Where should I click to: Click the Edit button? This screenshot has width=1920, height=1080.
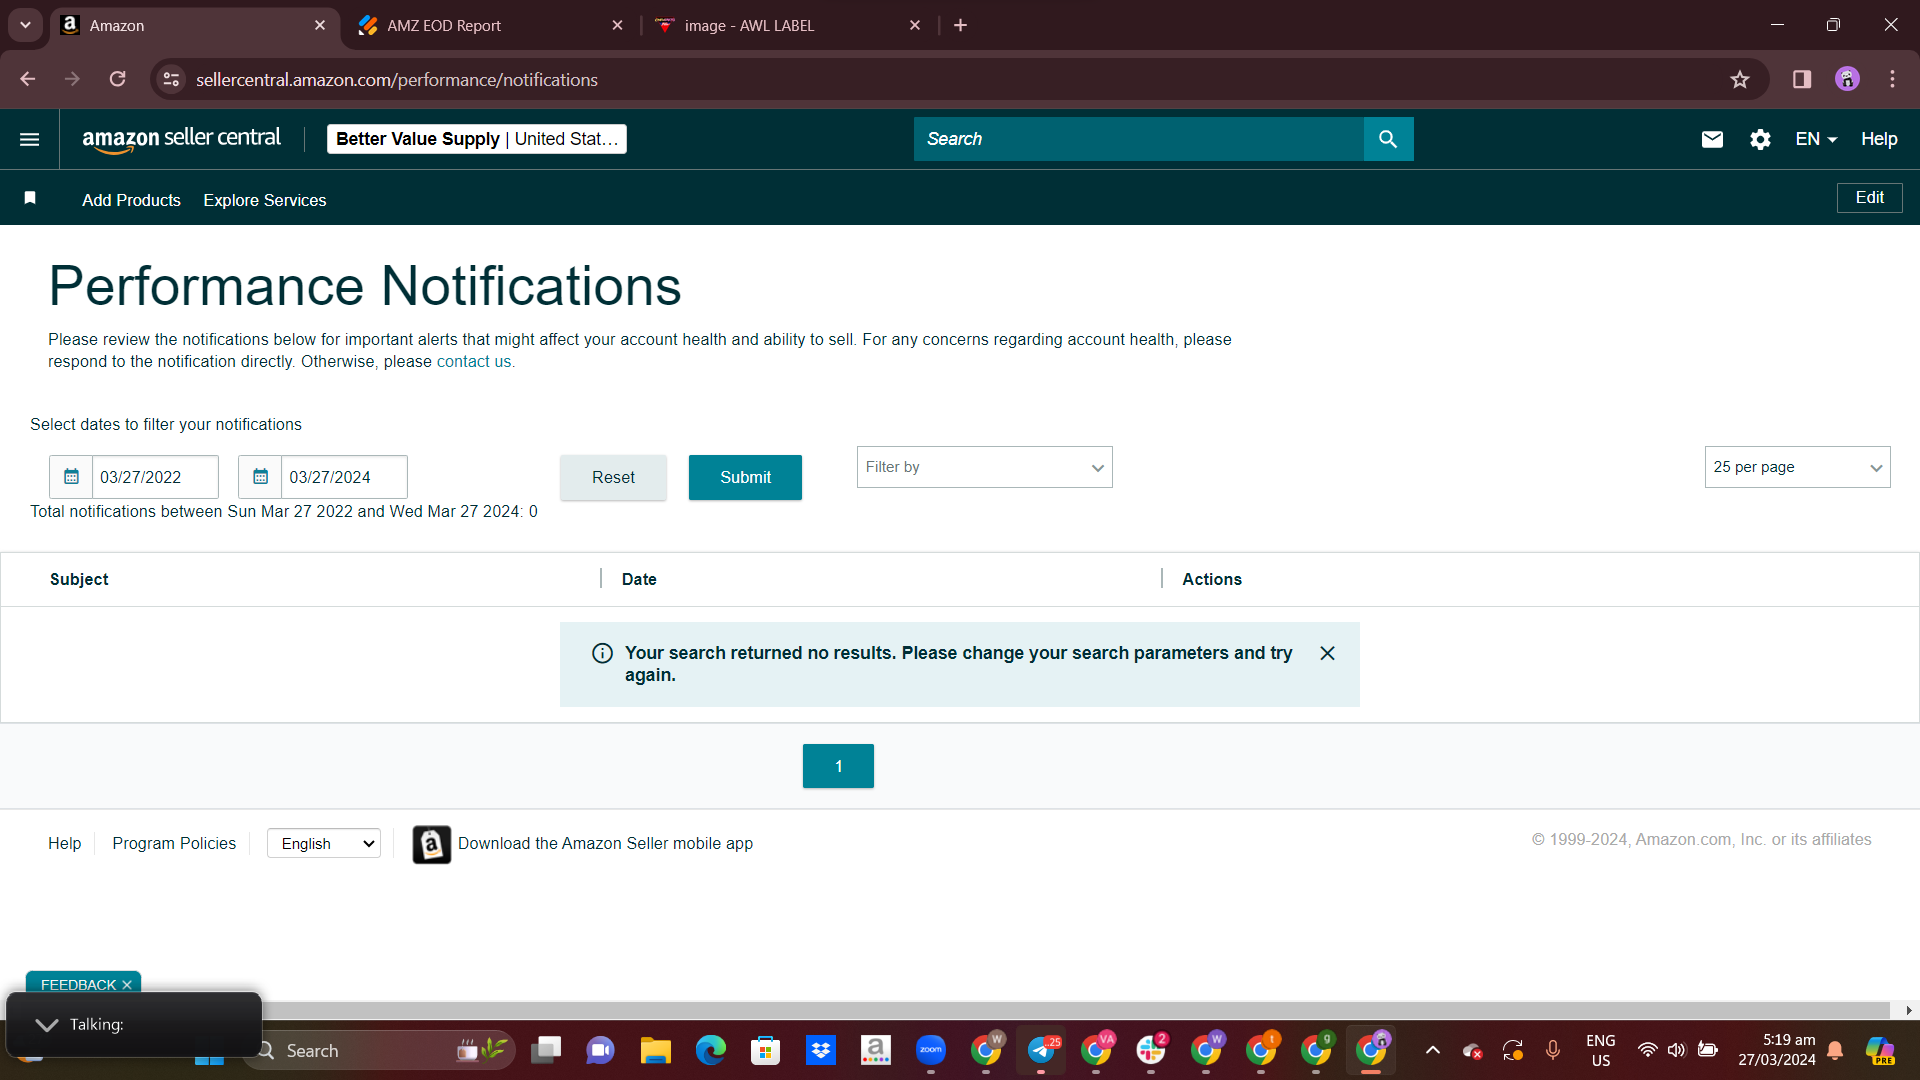(x=1869, y=198)
